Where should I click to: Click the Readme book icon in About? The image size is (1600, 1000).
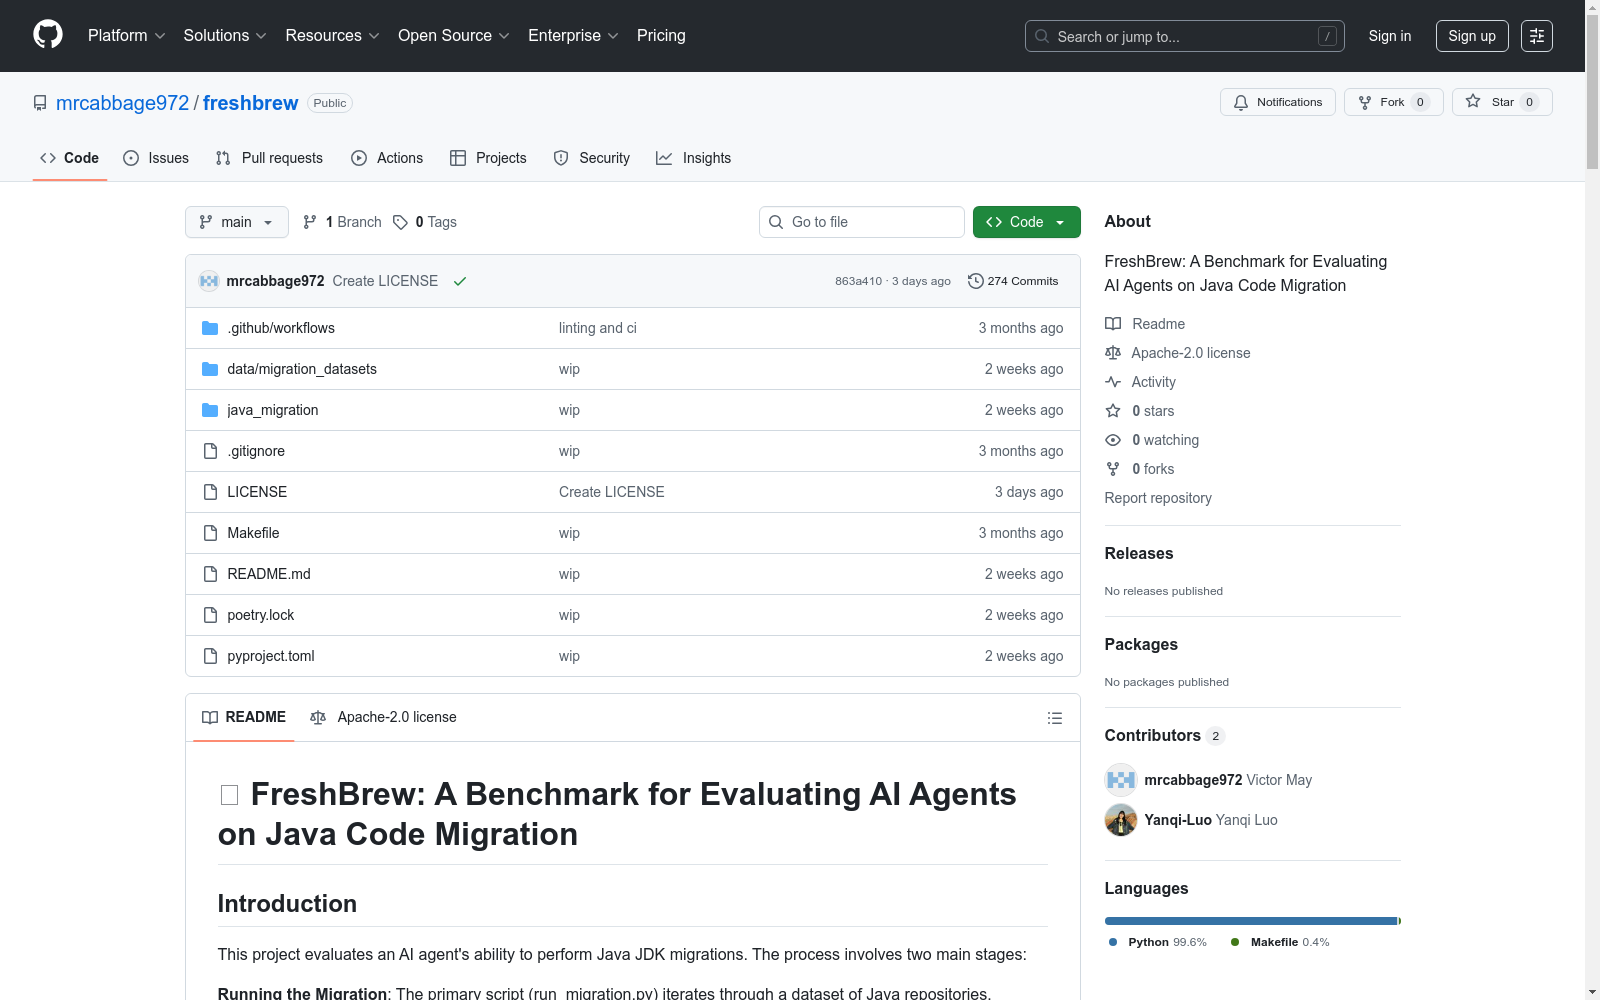(x=1113, y=324)
